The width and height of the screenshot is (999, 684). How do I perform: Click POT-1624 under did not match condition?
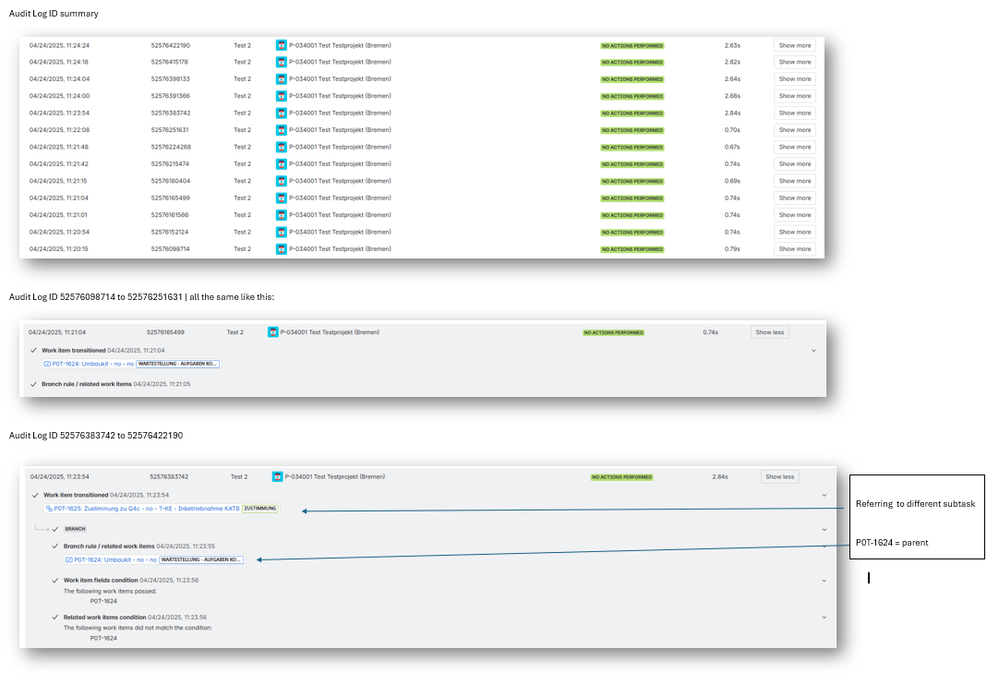pos(103,638)
